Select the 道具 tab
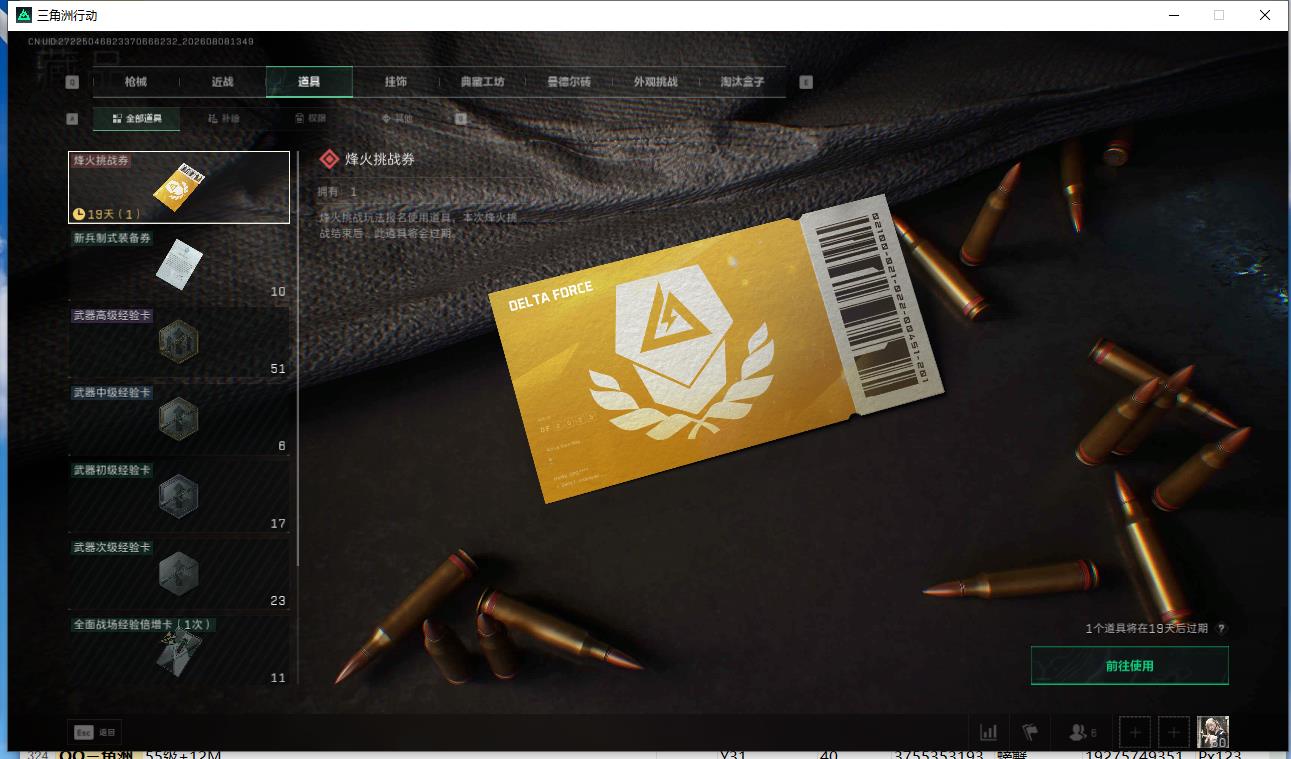Screen dimensions: 1291x759 [x=309, y=82]
